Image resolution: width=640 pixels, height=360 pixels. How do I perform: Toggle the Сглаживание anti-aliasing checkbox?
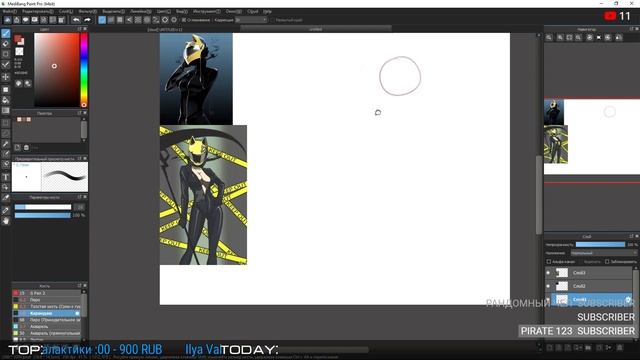click(184, 20)
